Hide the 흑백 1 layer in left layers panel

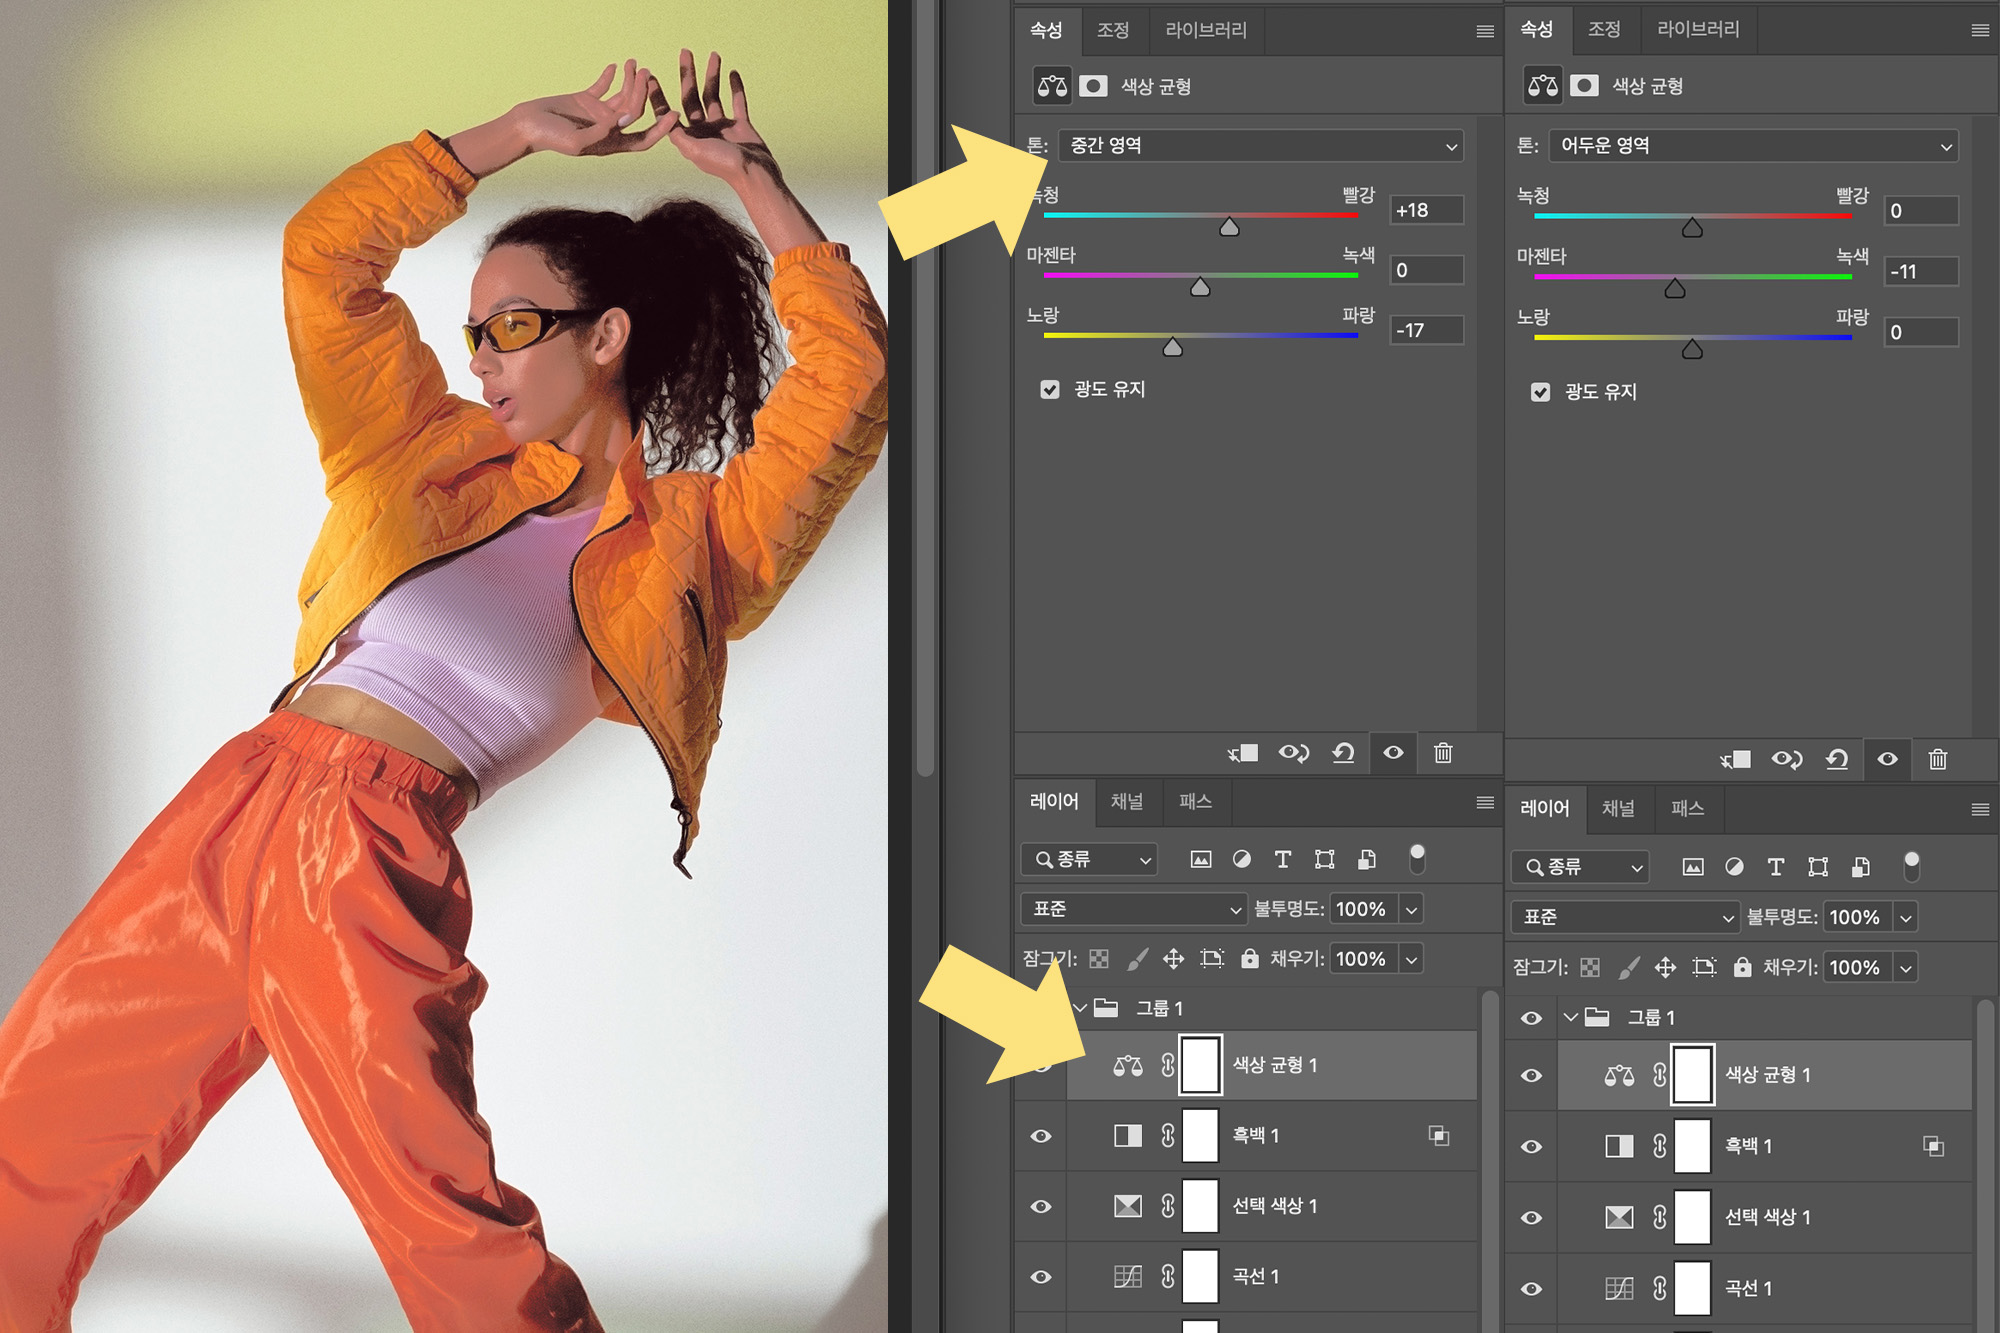(1041, 1136)
